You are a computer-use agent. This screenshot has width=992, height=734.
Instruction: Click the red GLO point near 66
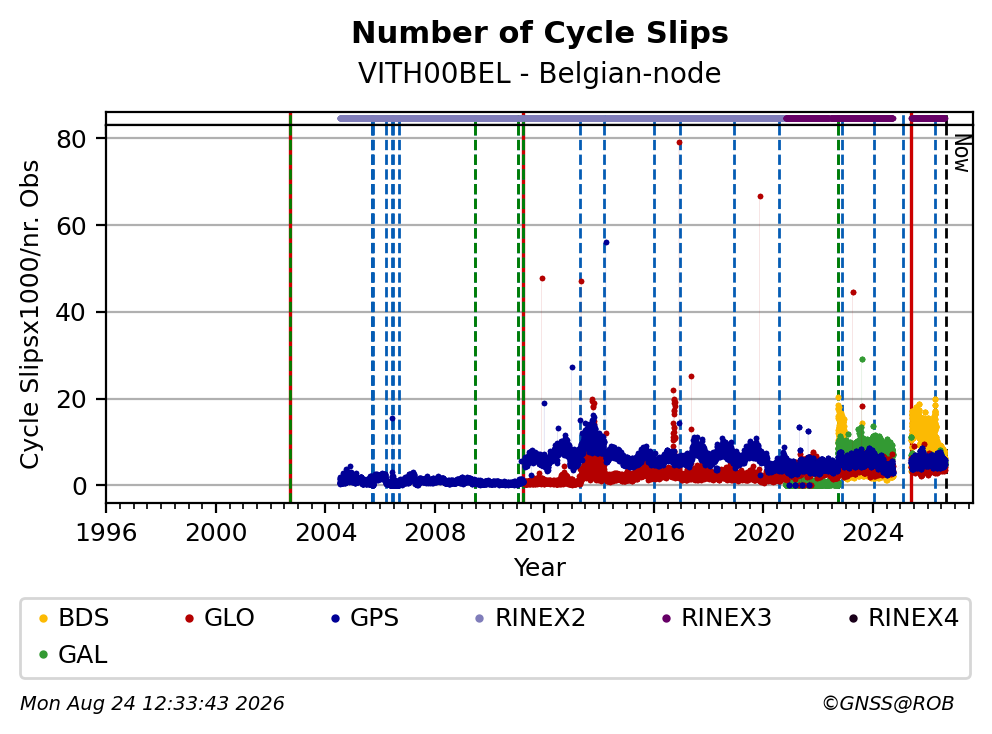pyautogui.click(x=760, y=197)
